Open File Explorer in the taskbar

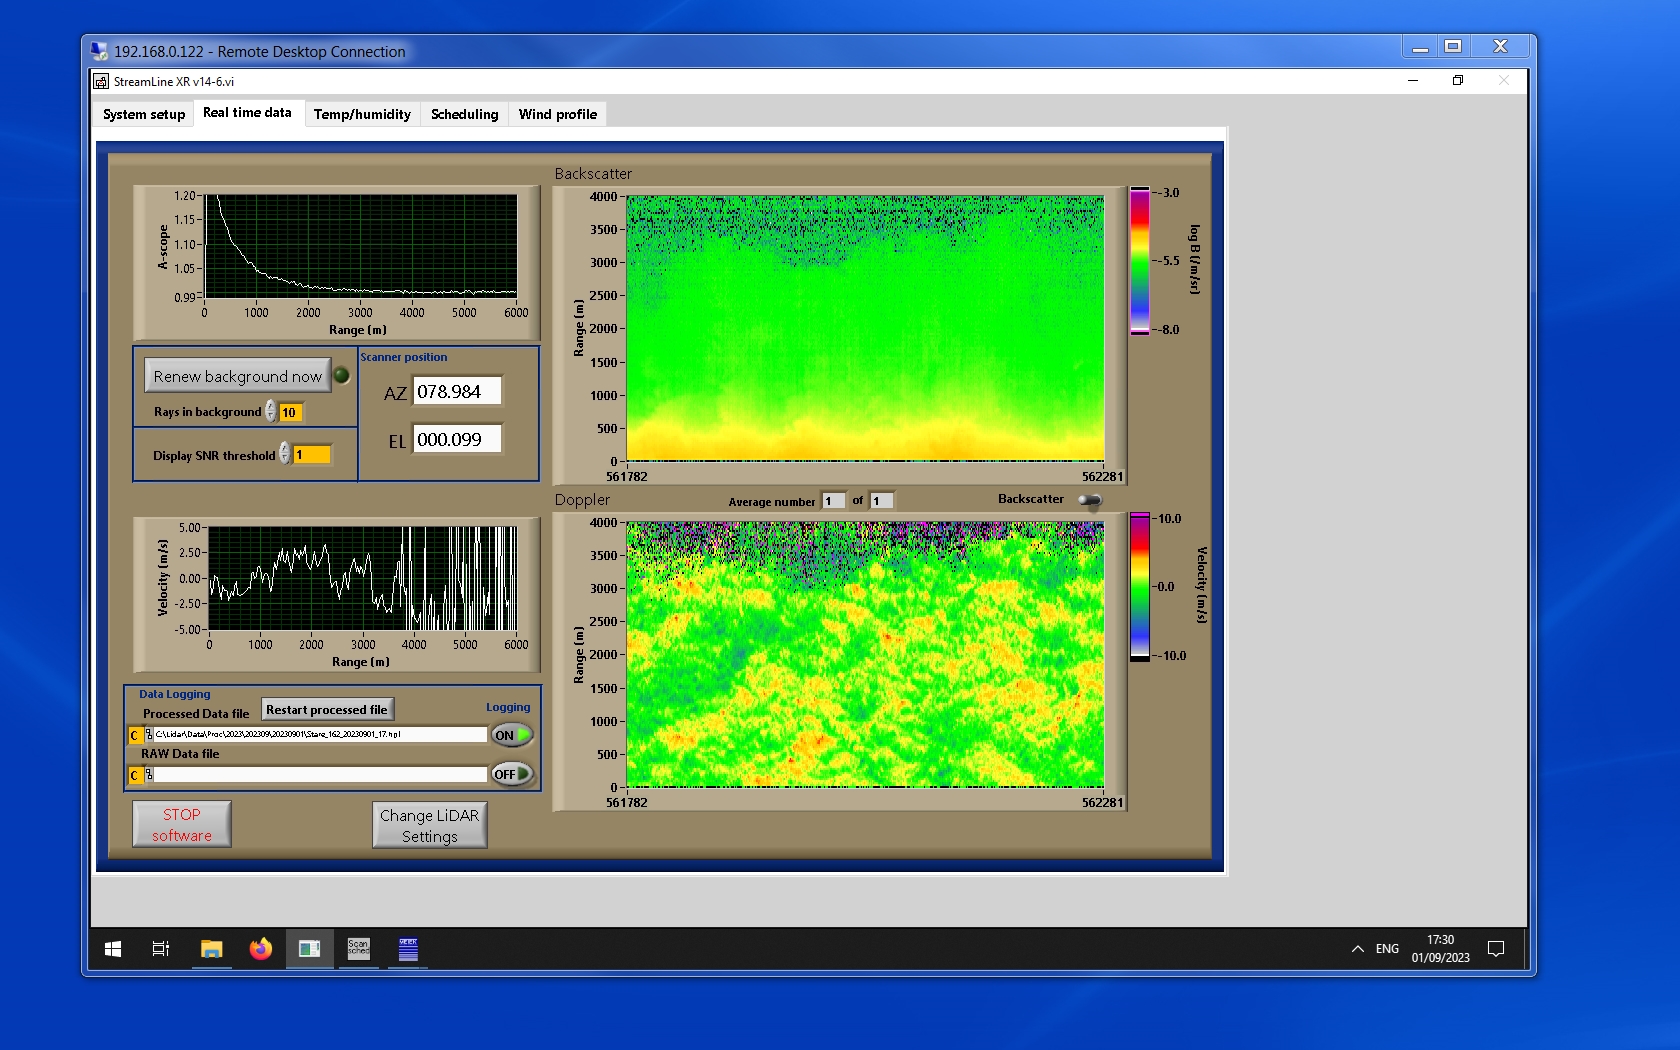211,949
